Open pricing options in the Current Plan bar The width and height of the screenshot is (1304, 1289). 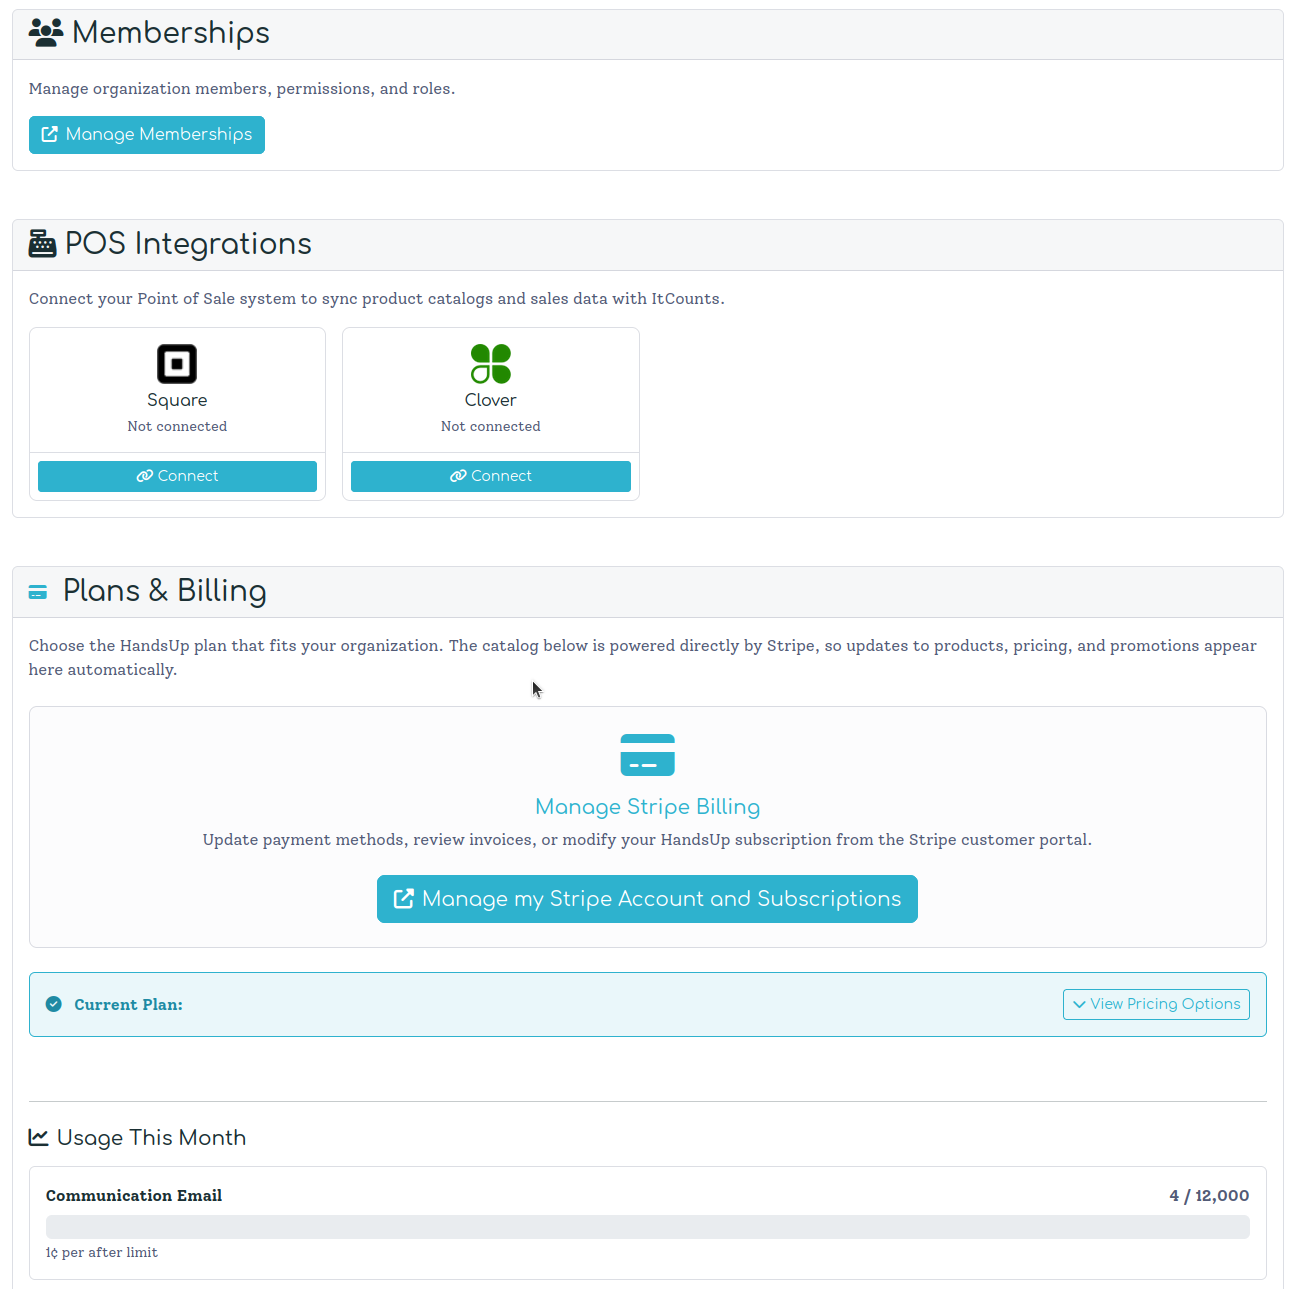1156,1004
